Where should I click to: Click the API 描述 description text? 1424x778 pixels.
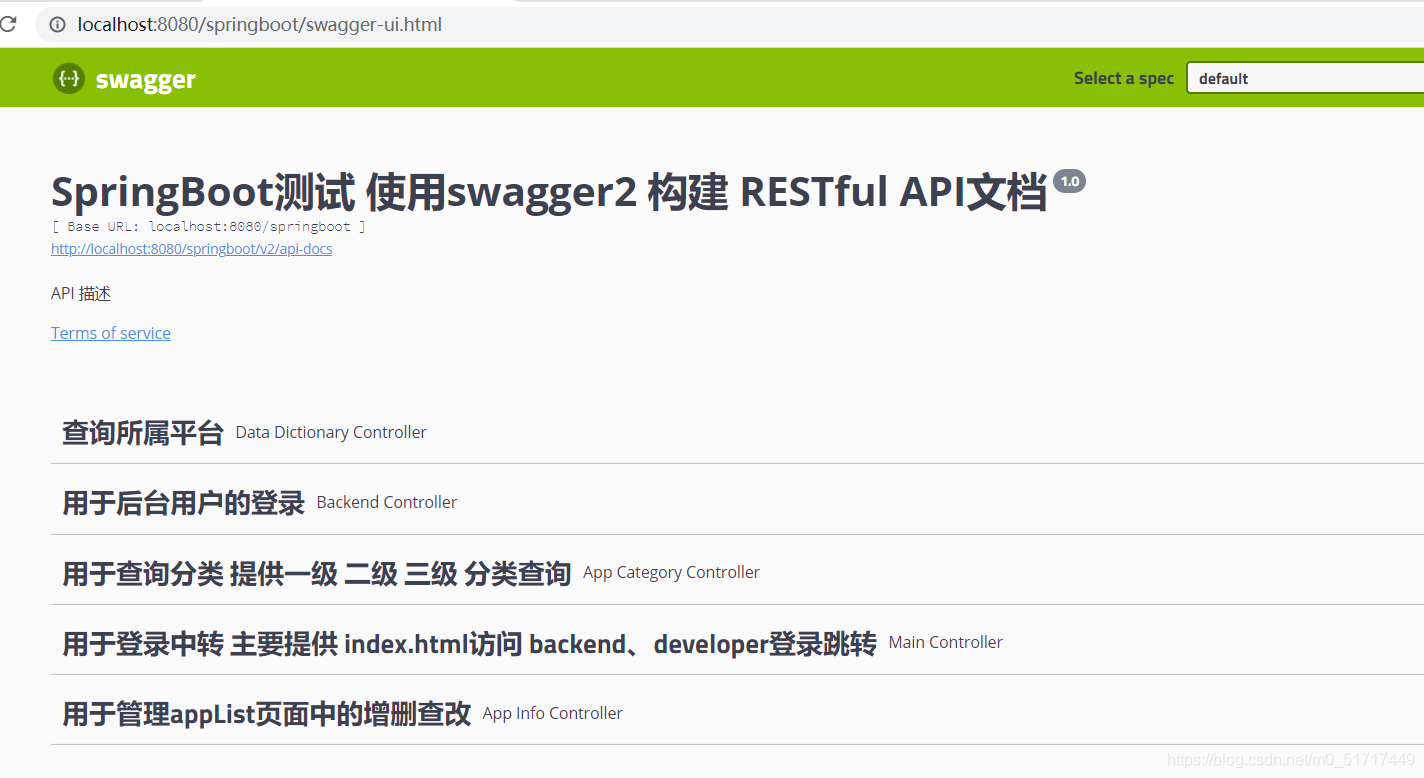pos(81,293)
